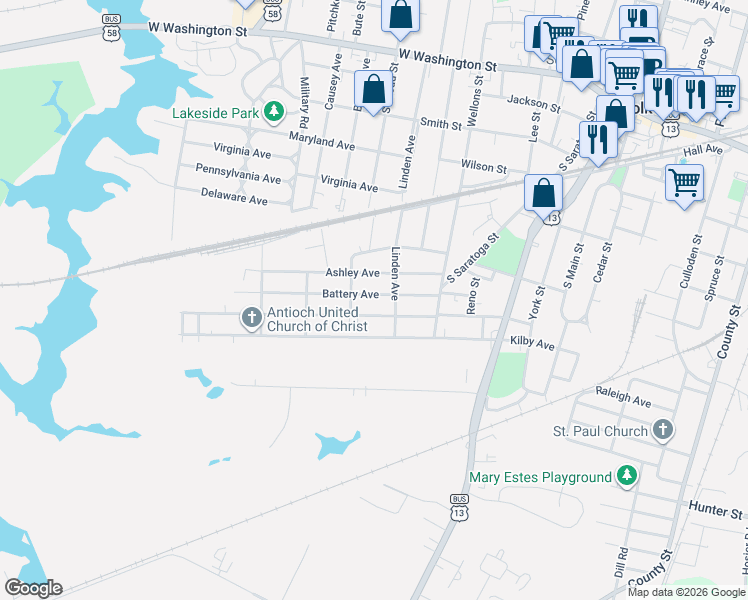Click the Culloden St street label
Viewport: 748px width, 600px height.
click(x=691, y=261)
